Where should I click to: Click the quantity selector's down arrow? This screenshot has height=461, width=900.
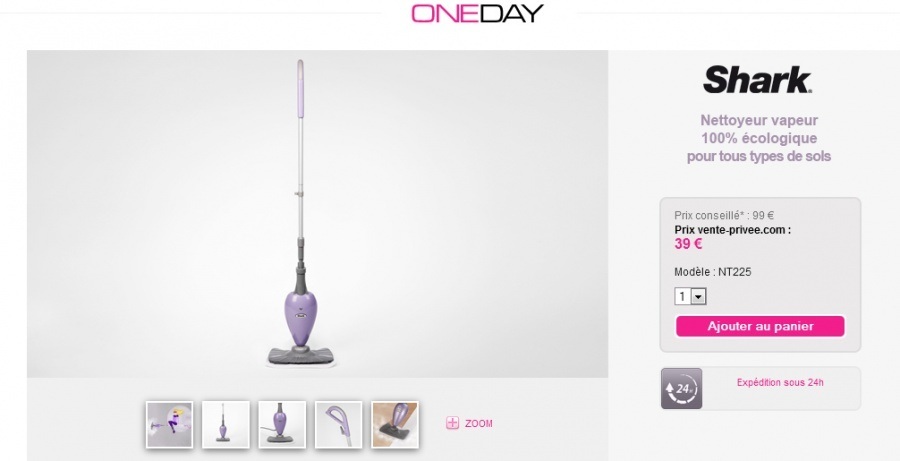point(698,297)
